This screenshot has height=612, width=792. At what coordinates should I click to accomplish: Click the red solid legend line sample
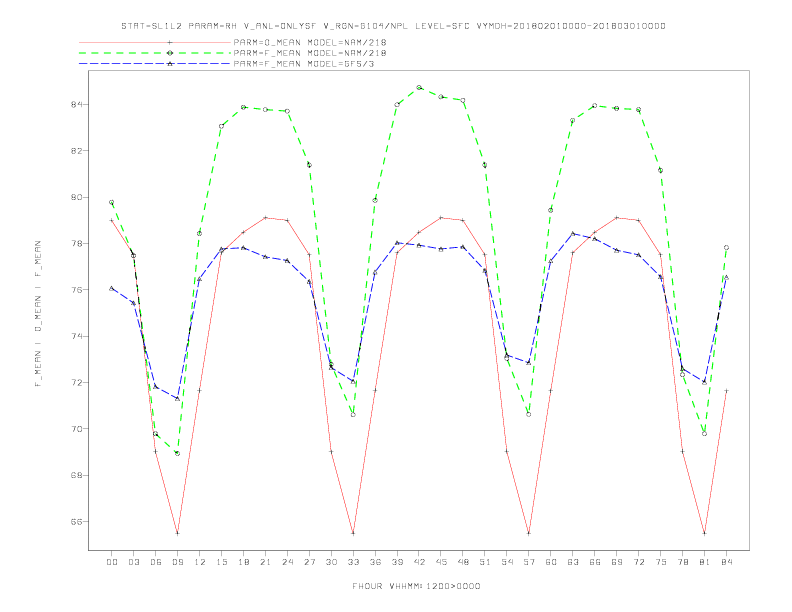pos(155,42)
